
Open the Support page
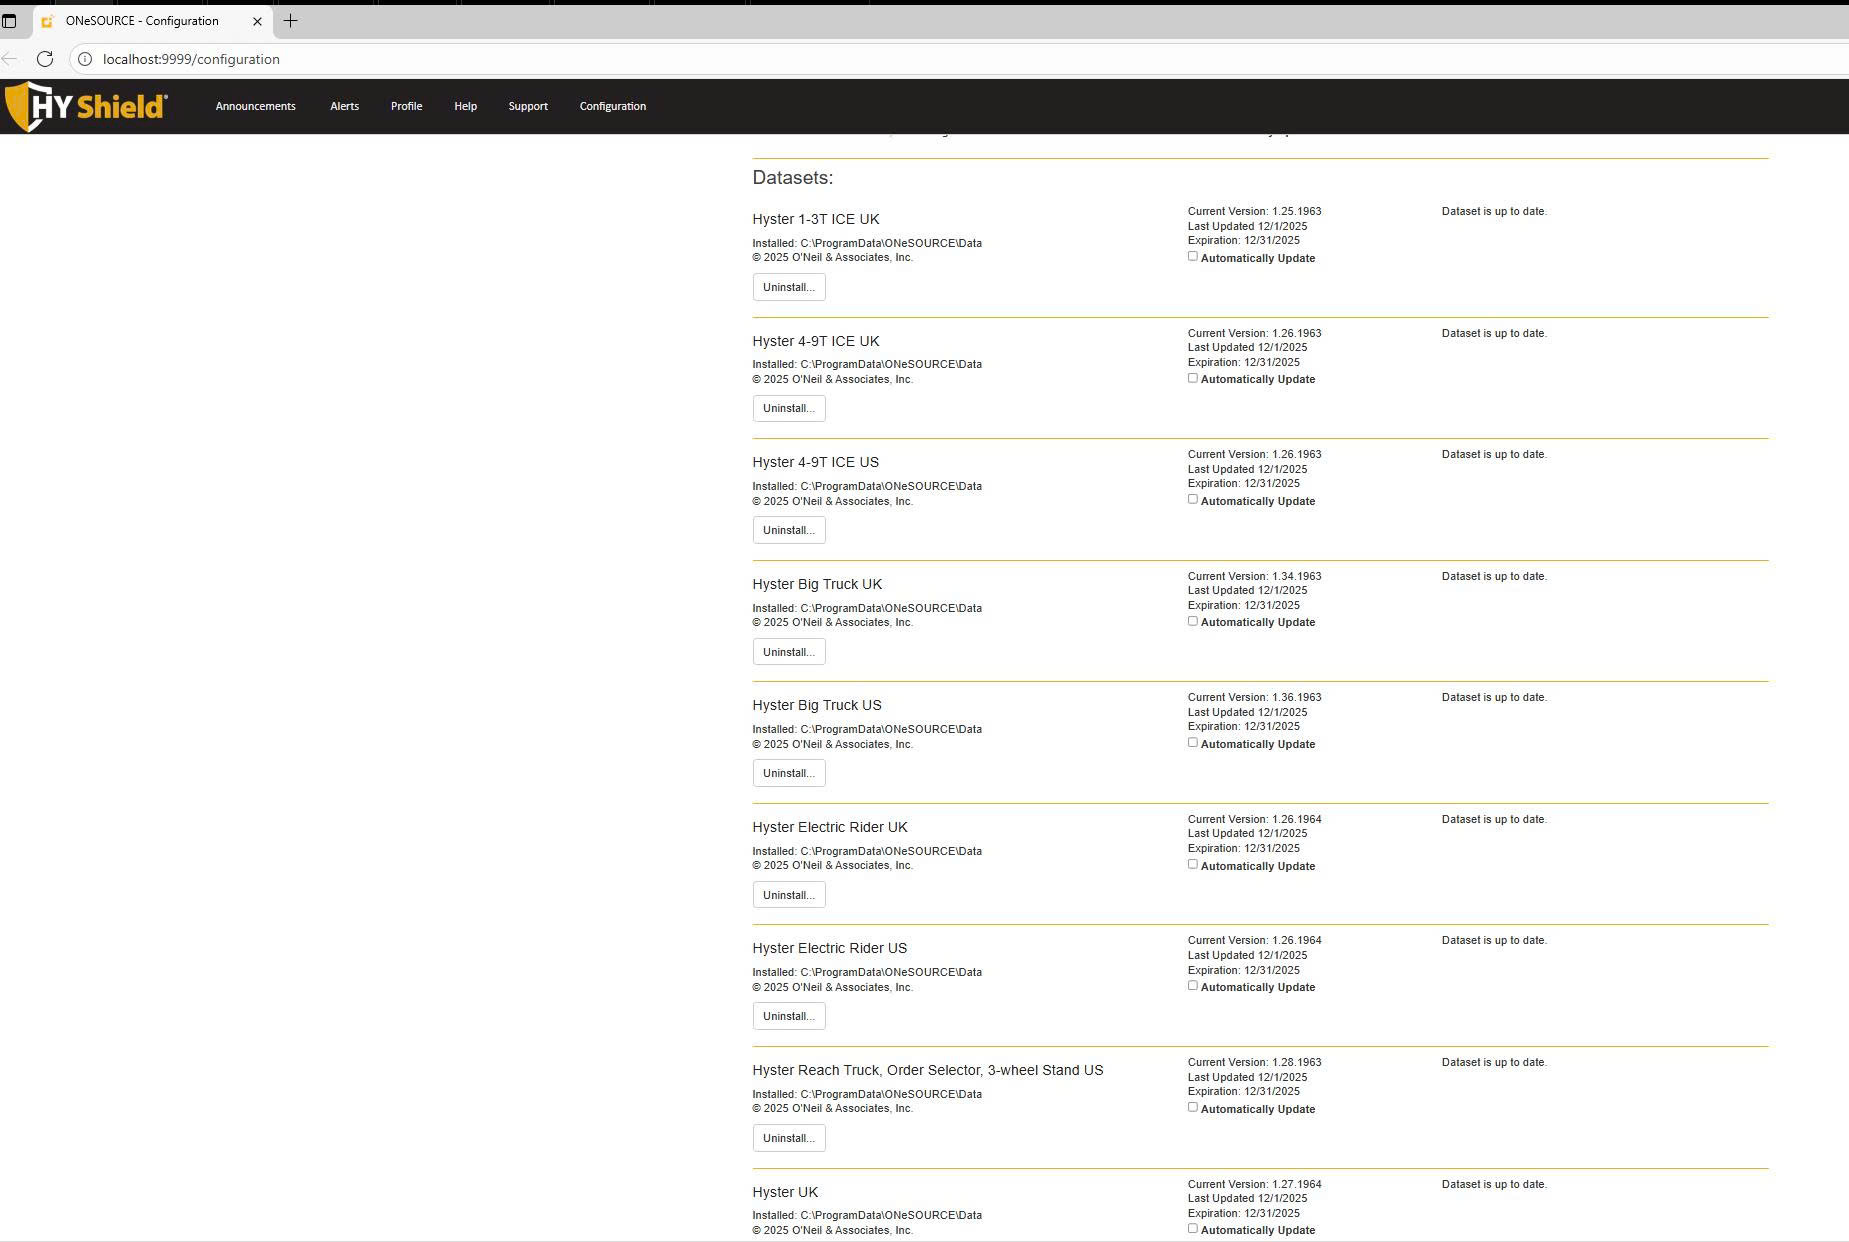pyautogui.click(x=528, y=106)
